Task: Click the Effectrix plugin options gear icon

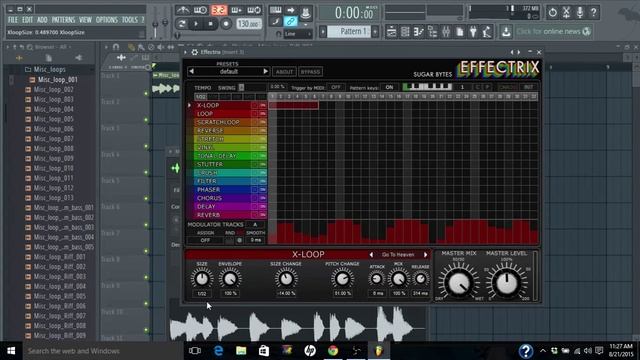Action: pyautogui.click(x=195, y=52)
